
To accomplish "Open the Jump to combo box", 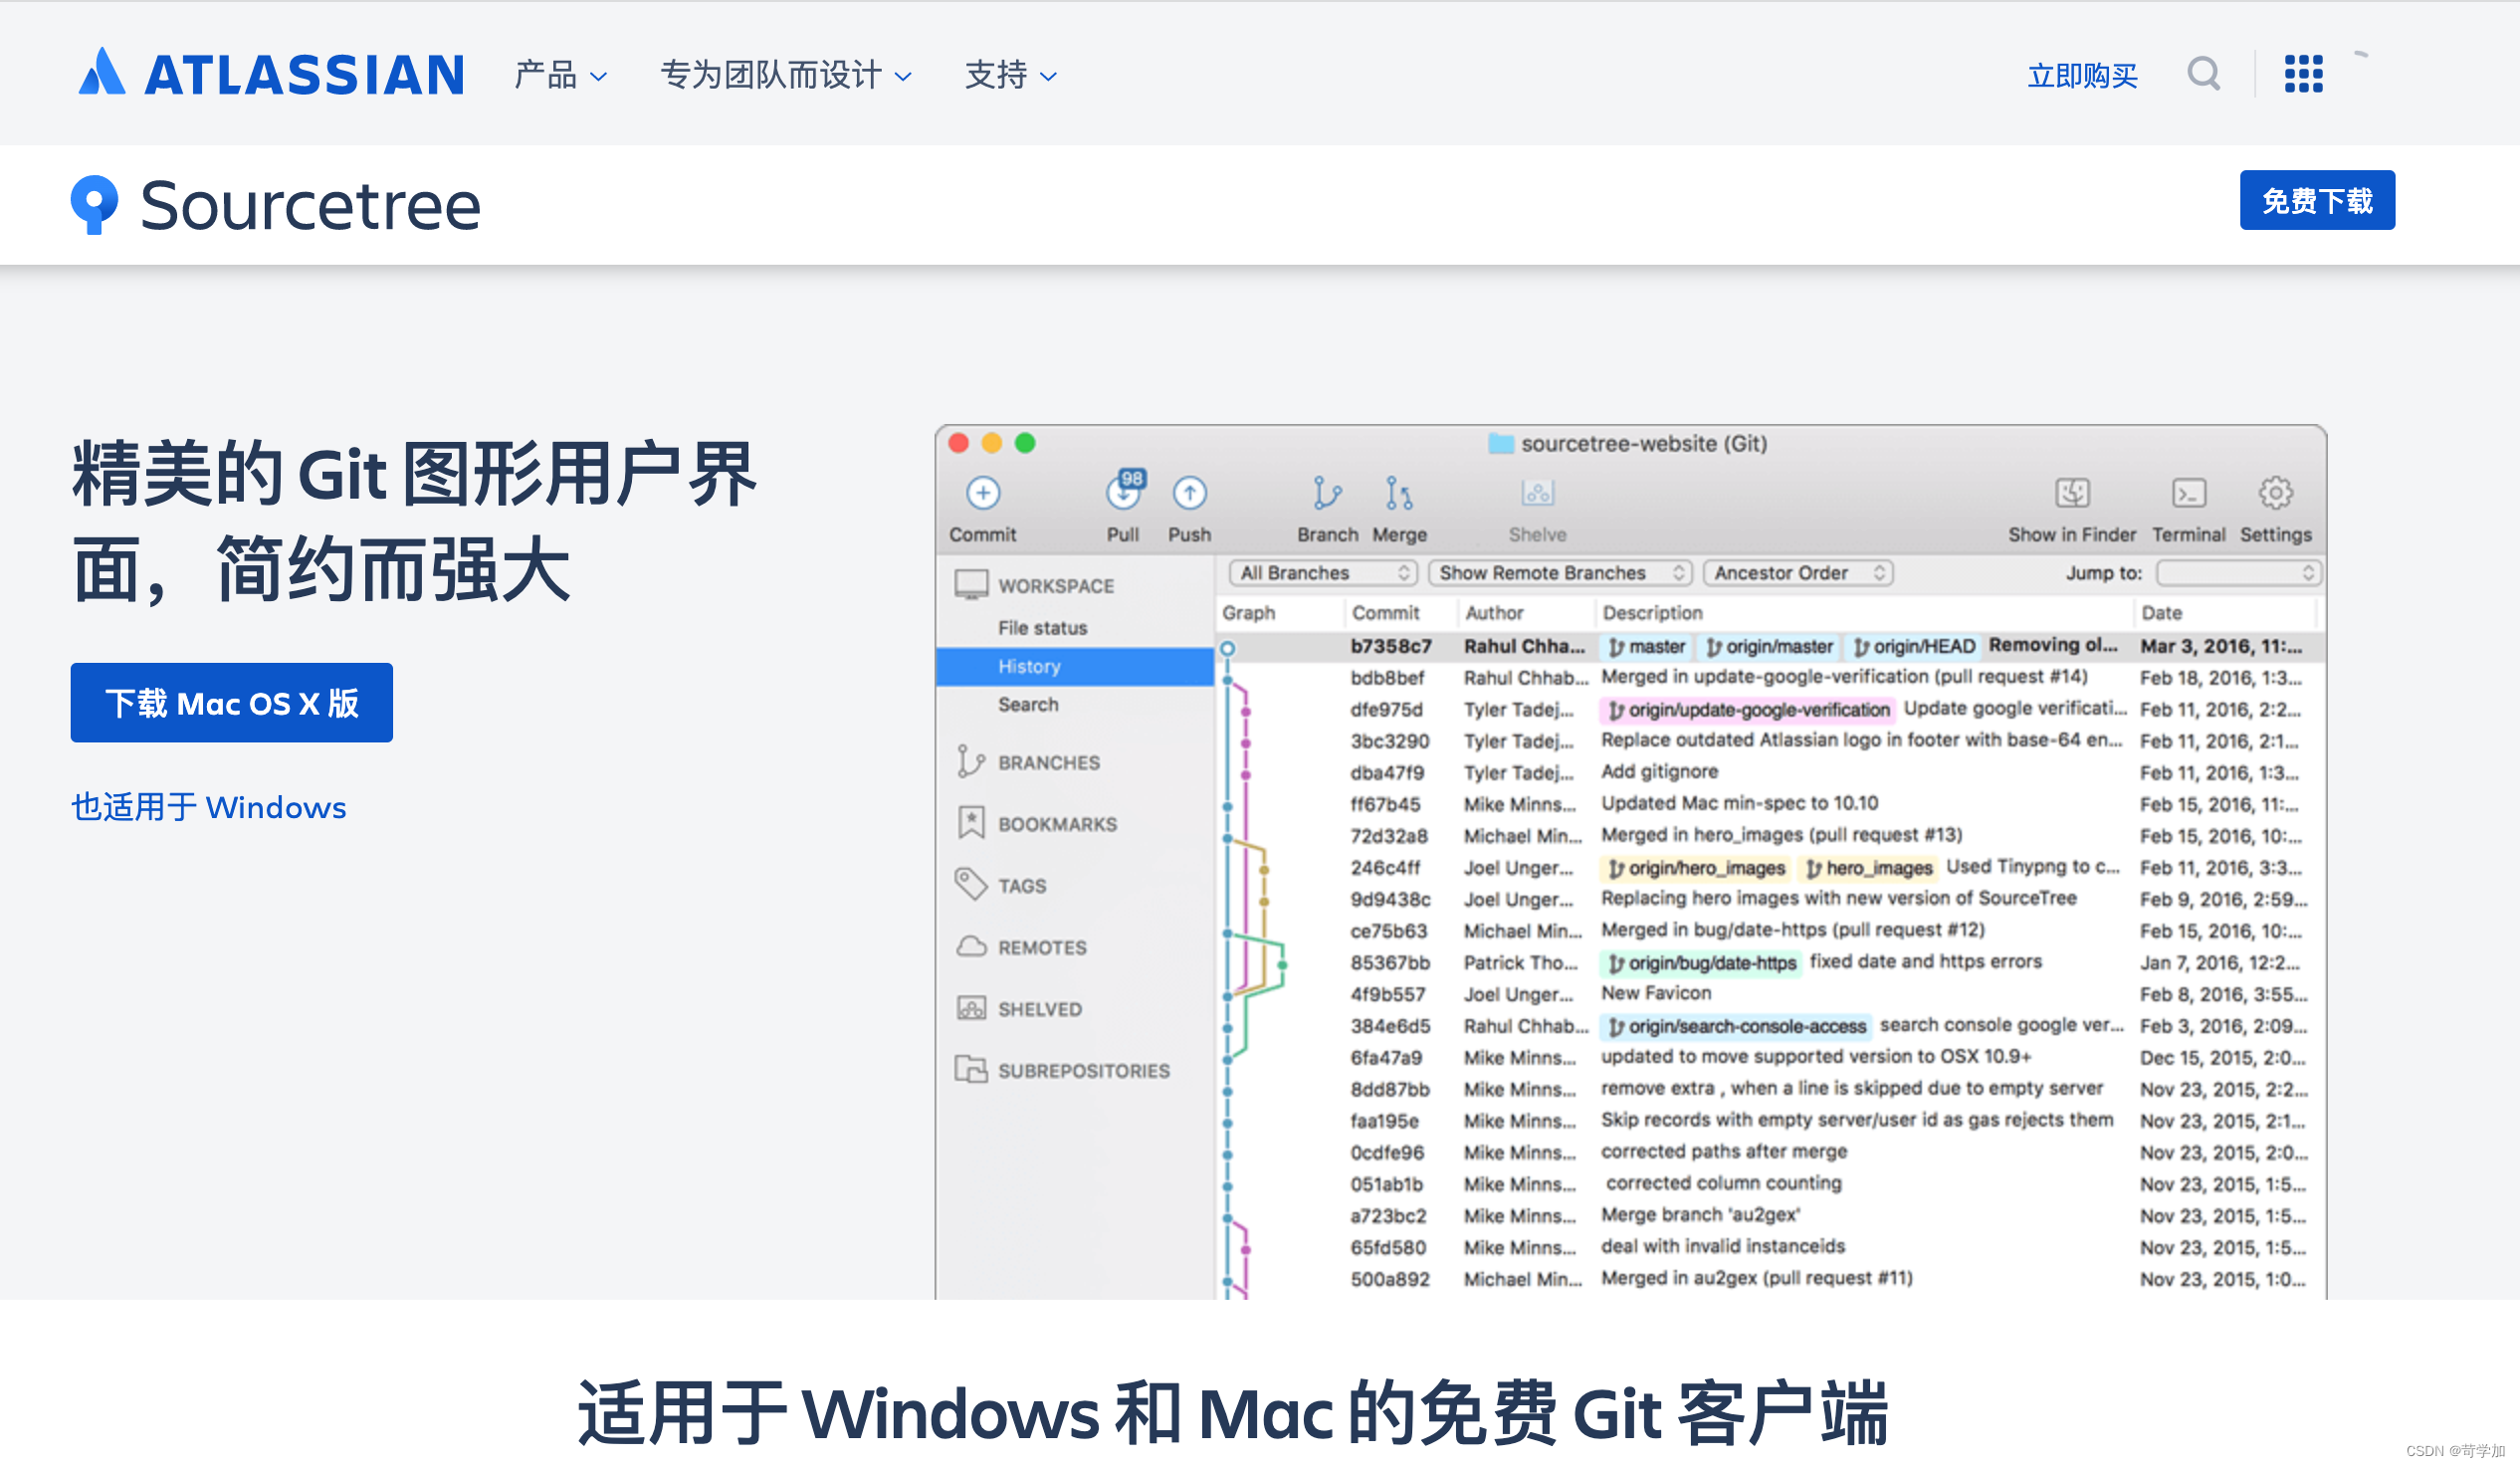I will point(2238,573).
